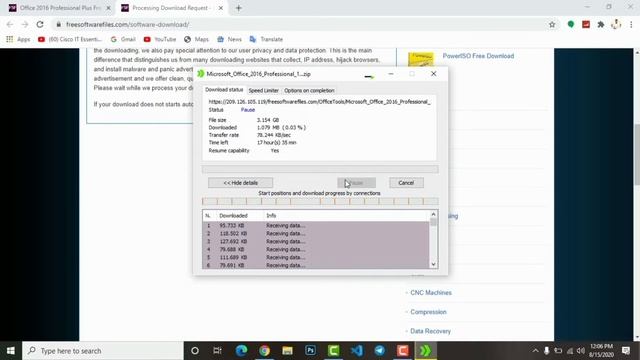Cancel the download
Image resolution: width=640 pixels, height=360 pixels.
(406, 183)
